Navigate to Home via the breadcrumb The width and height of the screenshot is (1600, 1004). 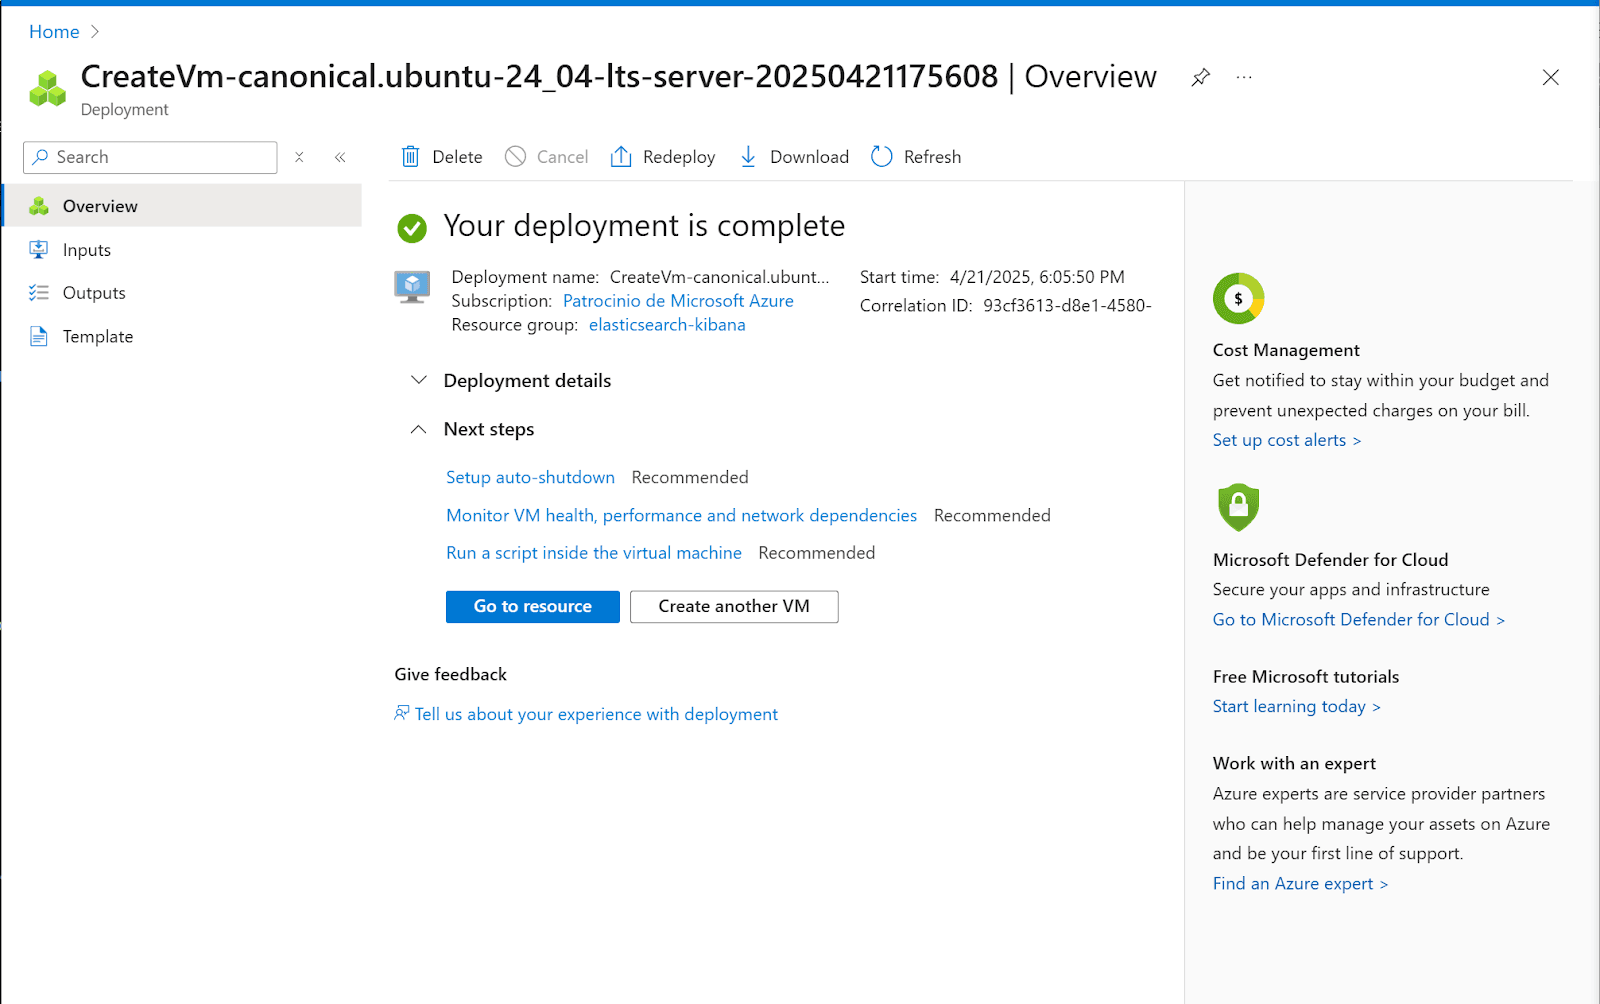[x=54, y=31]
